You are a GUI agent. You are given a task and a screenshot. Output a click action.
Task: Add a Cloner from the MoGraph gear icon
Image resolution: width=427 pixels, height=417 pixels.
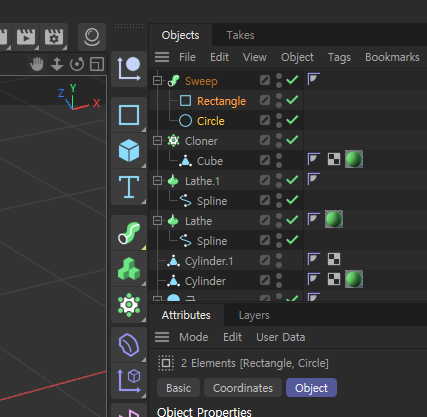(x=129, y=305)
